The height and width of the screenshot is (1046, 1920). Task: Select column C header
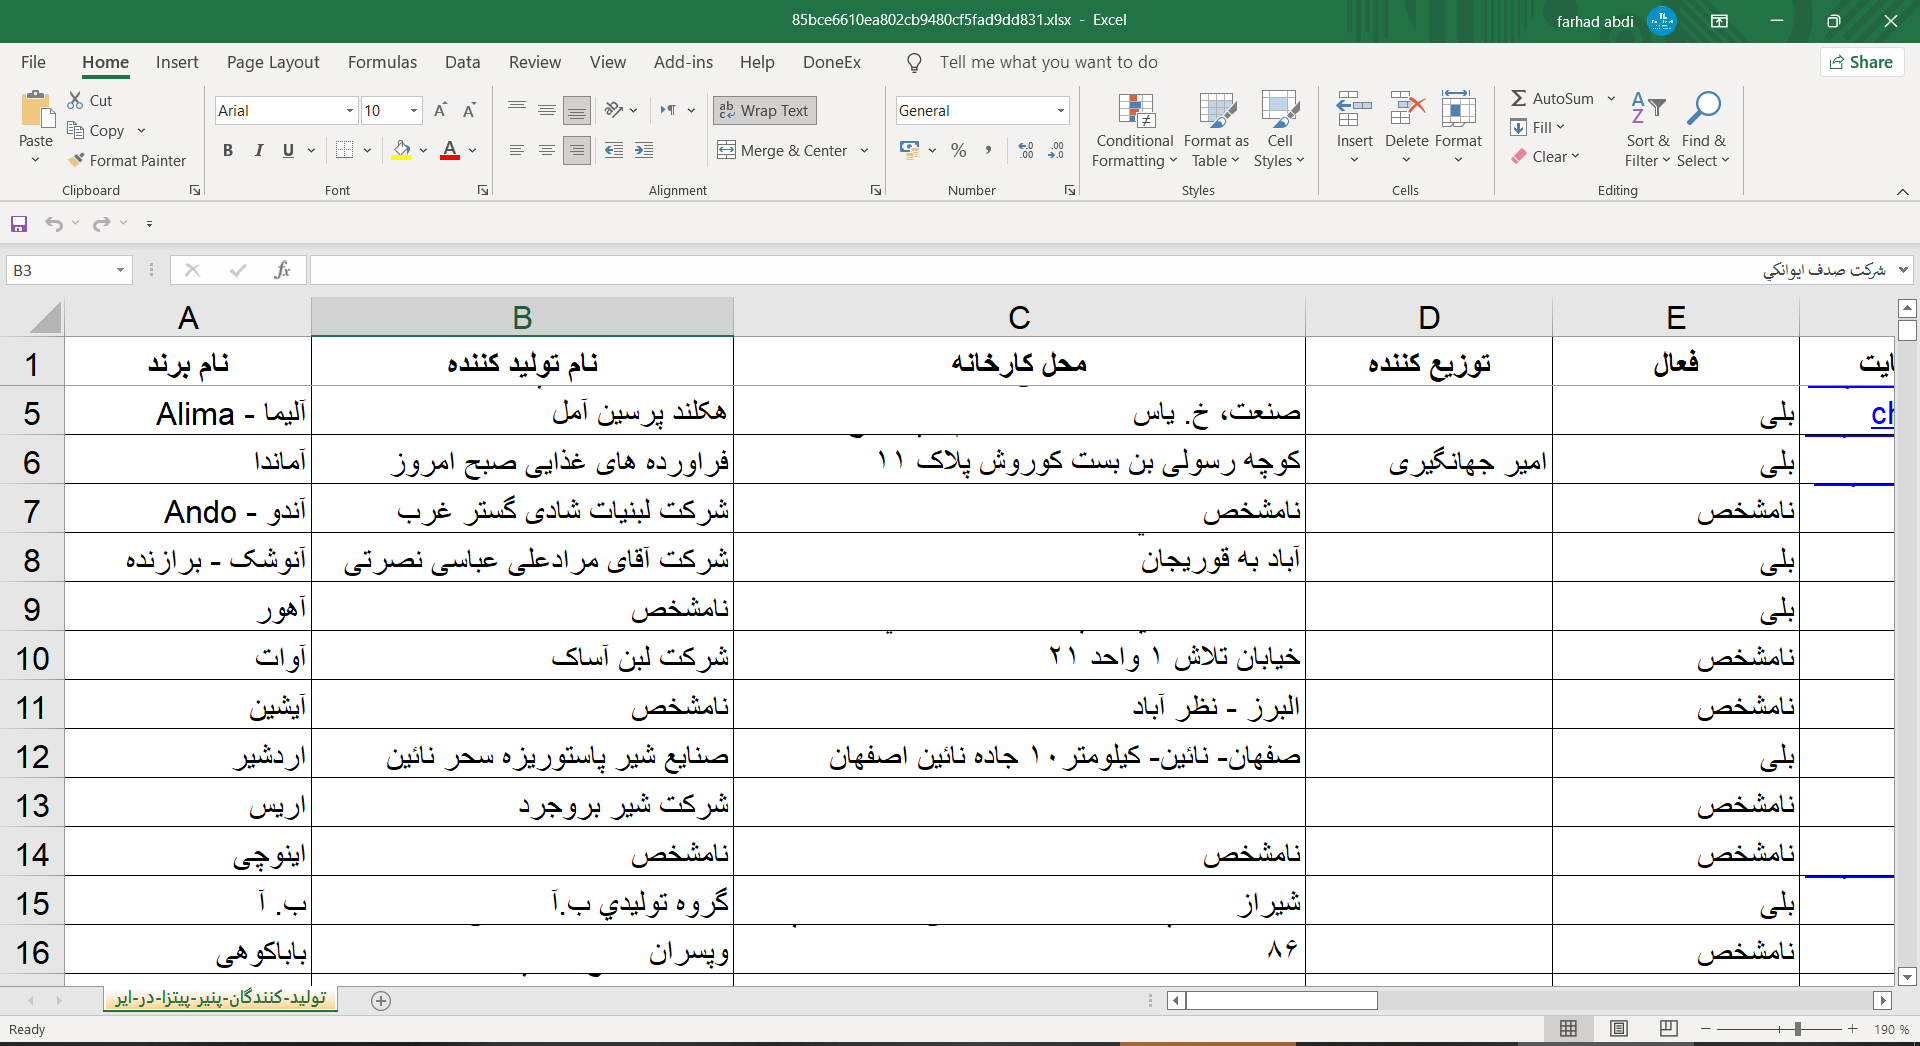pos(1019,318)
